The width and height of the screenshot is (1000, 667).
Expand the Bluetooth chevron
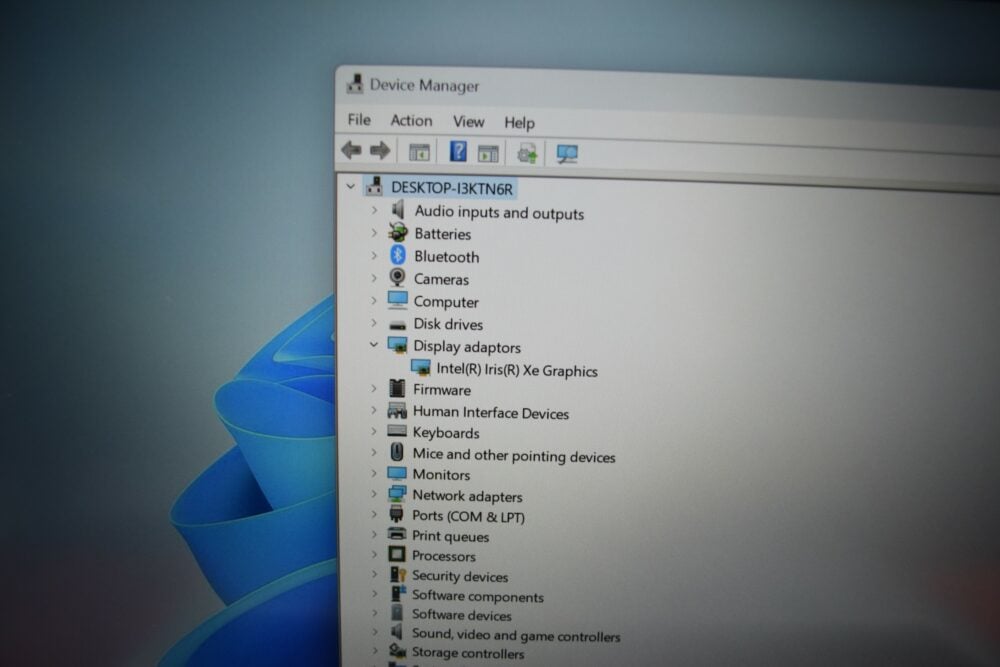point(374,255)
